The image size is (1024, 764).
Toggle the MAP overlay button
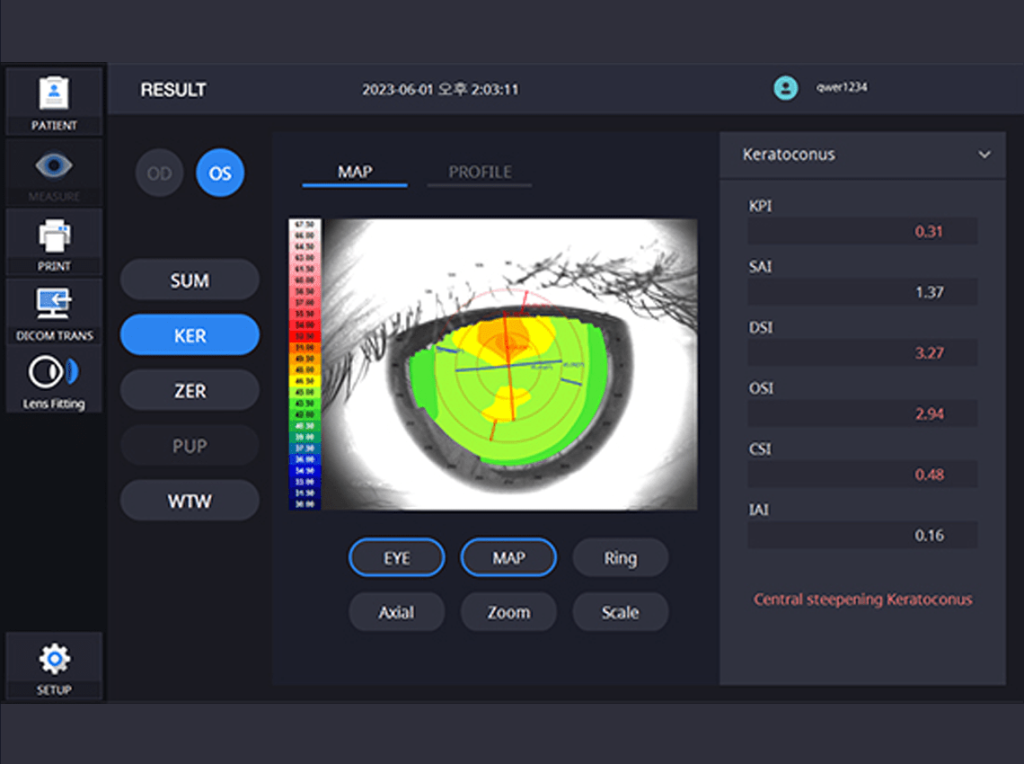[508, 558]
